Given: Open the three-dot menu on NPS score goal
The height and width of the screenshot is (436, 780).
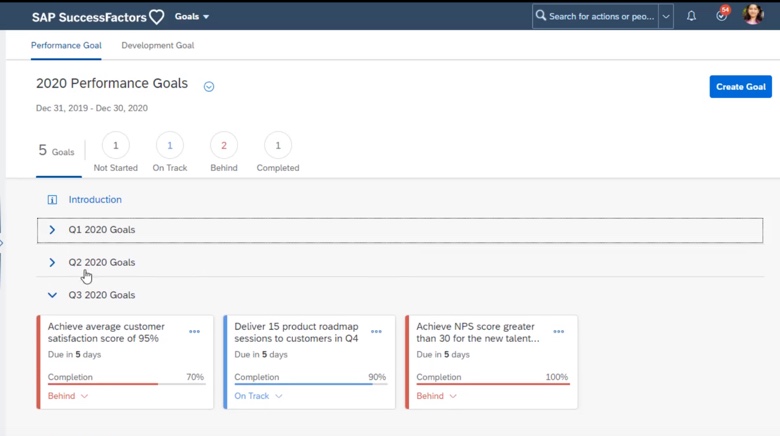Looking at the screenshot, I should point(558,332).
